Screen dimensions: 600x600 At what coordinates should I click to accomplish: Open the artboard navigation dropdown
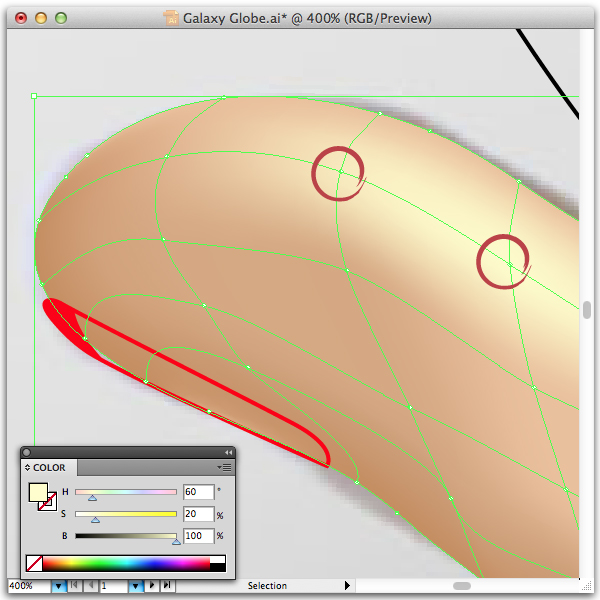[x=136, y=586]
